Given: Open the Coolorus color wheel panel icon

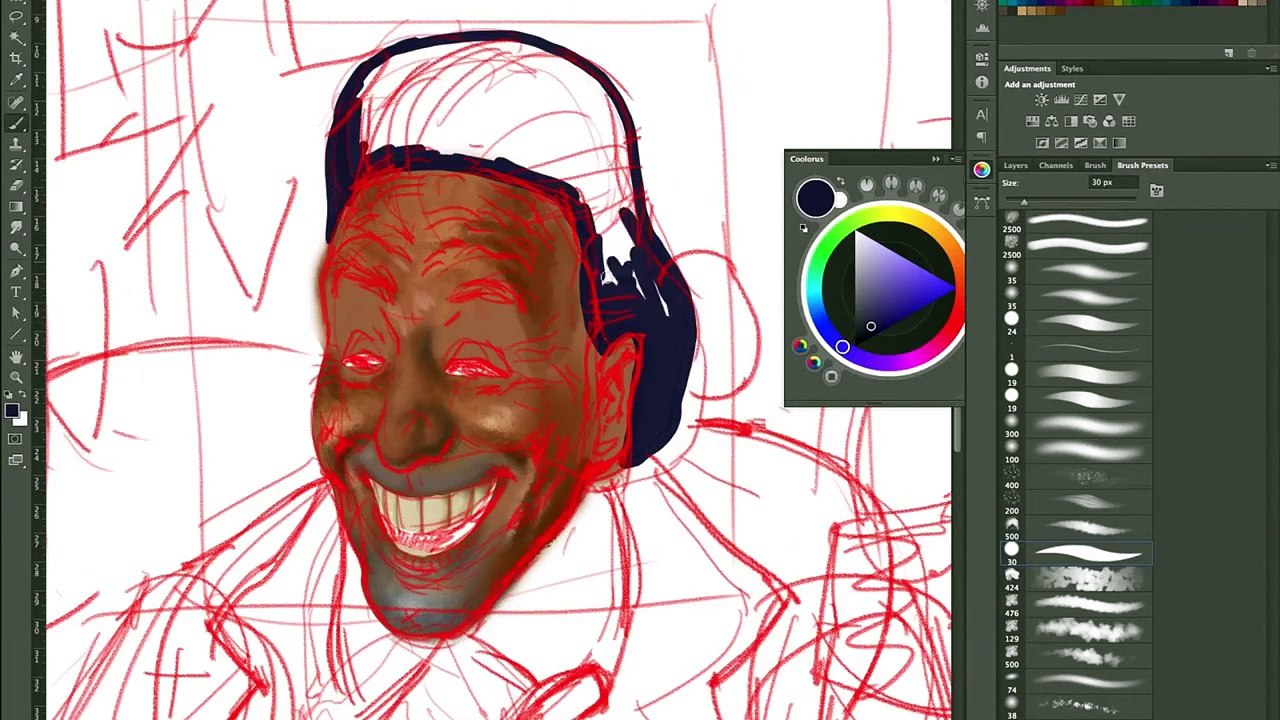Looking at the screenshot, I should [x=981, y=170].
